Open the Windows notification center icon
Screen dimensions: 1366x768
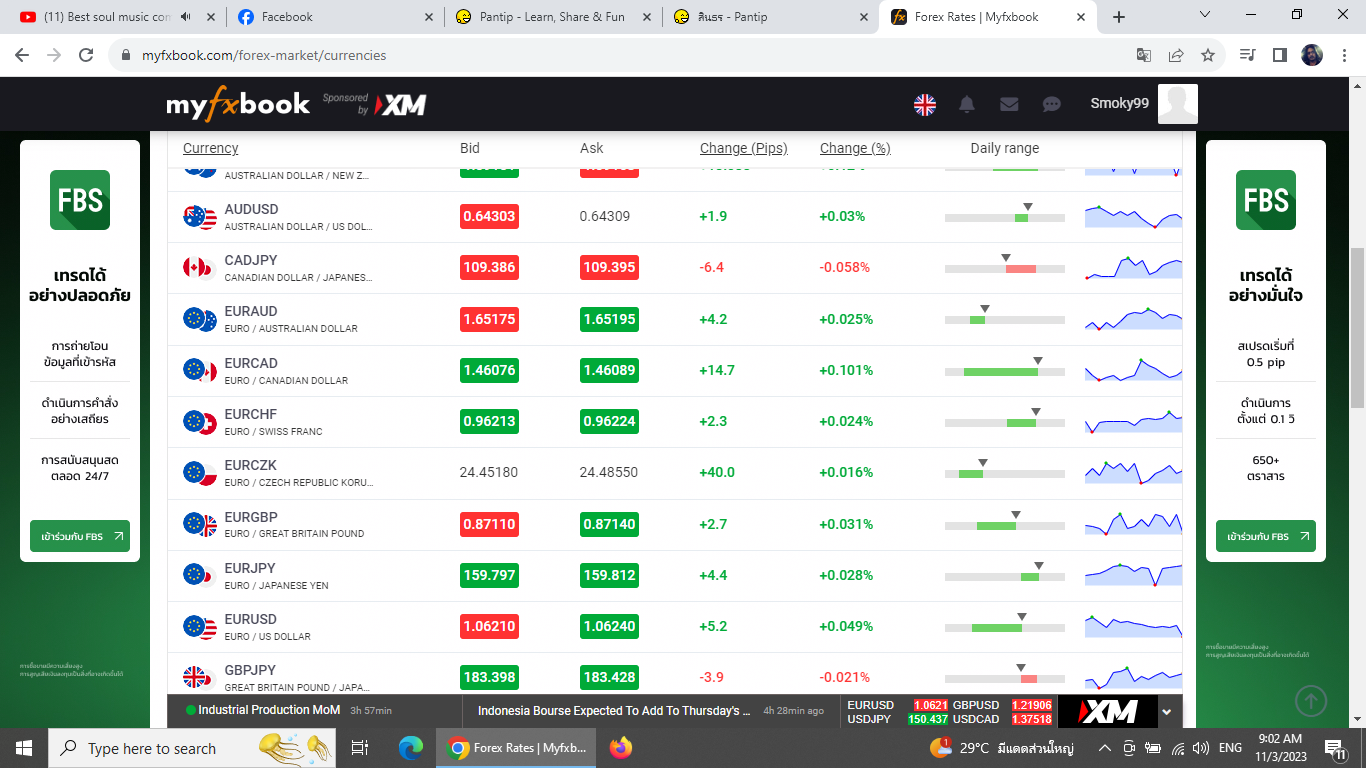(1335, 747)
